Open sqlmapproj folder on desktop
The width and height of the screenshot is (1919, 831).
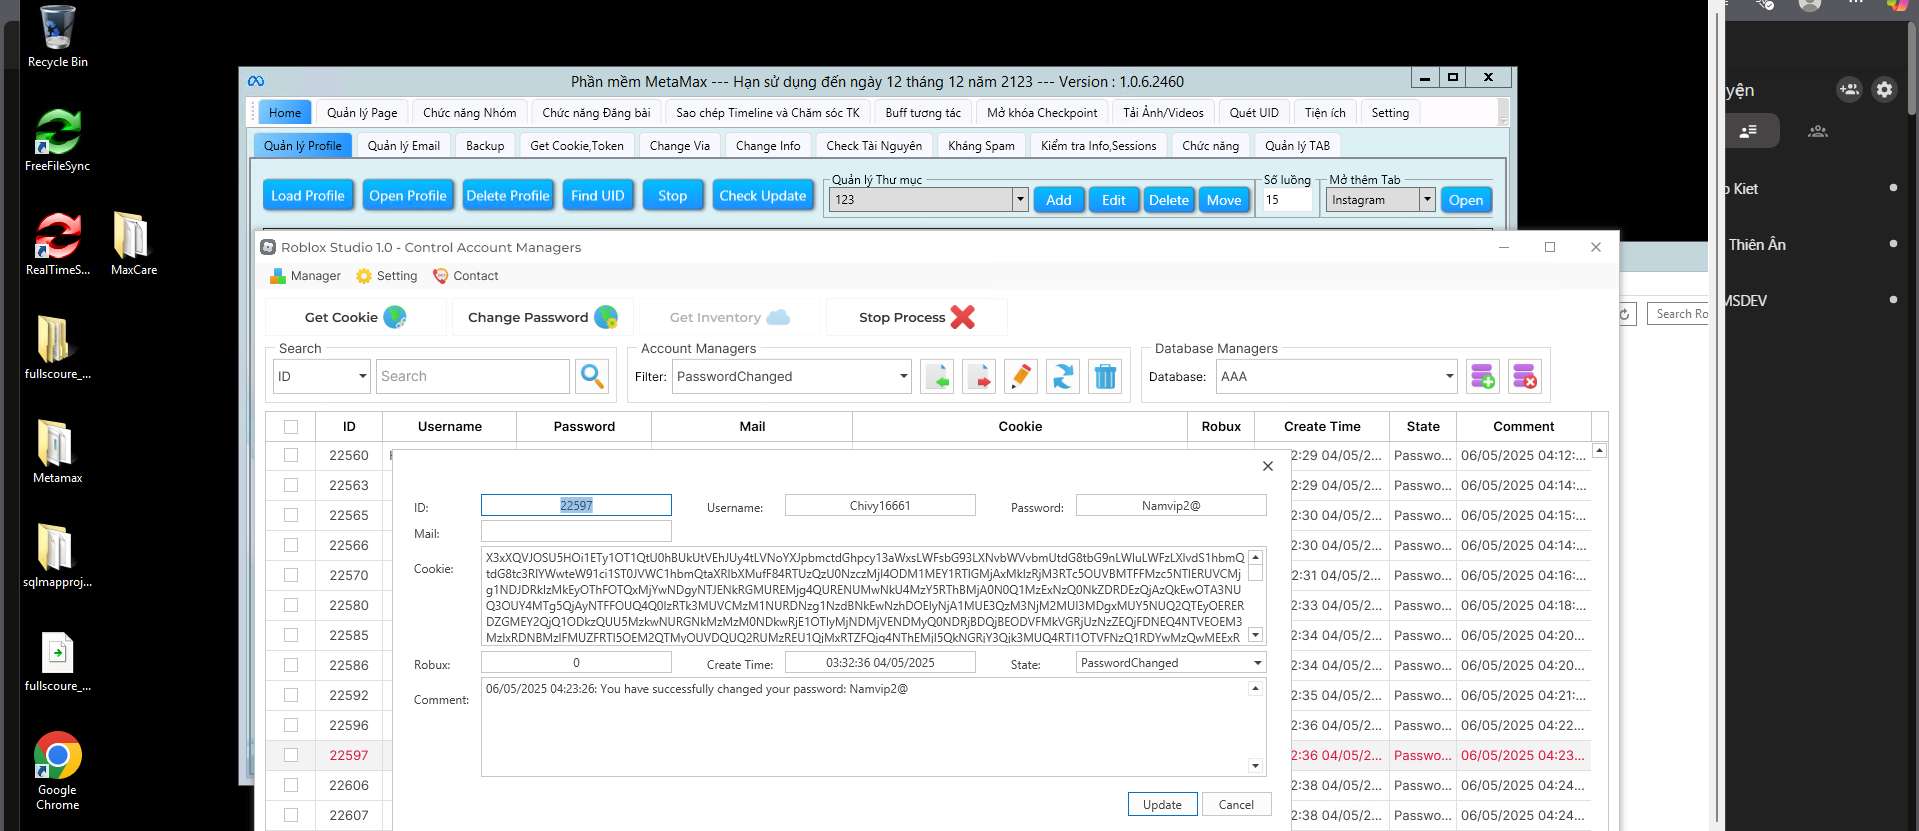(57, 556)
